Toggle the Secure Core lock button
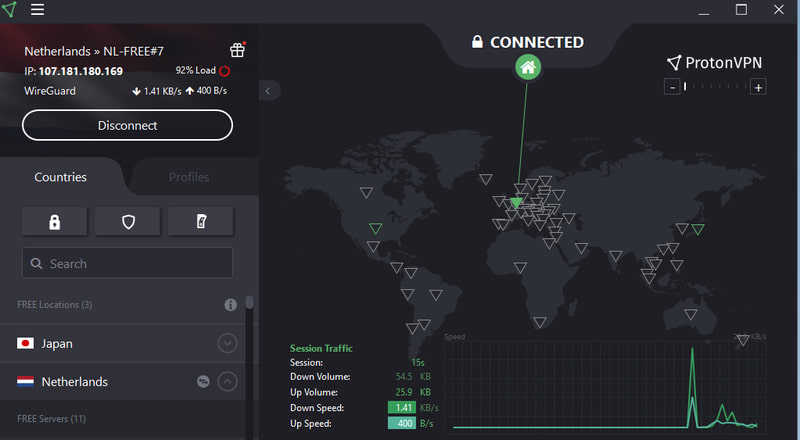 (54, 222)
